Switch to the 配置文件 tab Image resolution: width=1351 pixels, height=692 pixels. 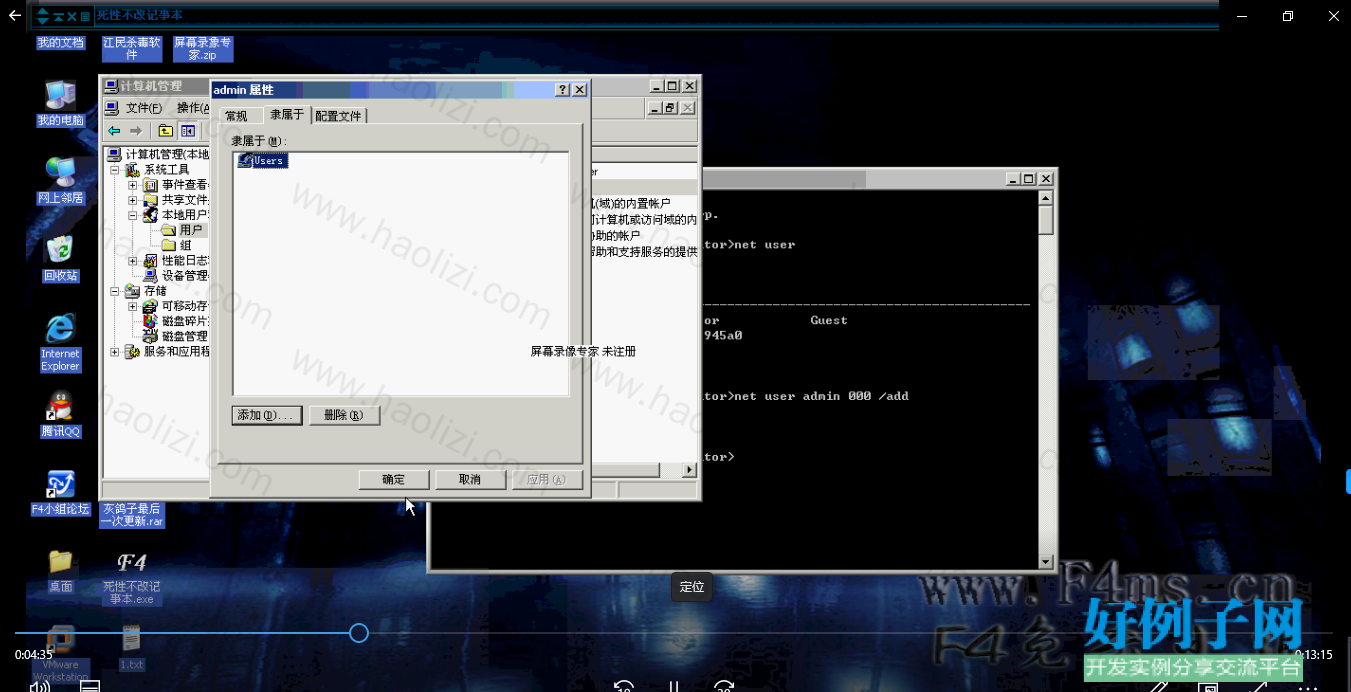point(338,116)
